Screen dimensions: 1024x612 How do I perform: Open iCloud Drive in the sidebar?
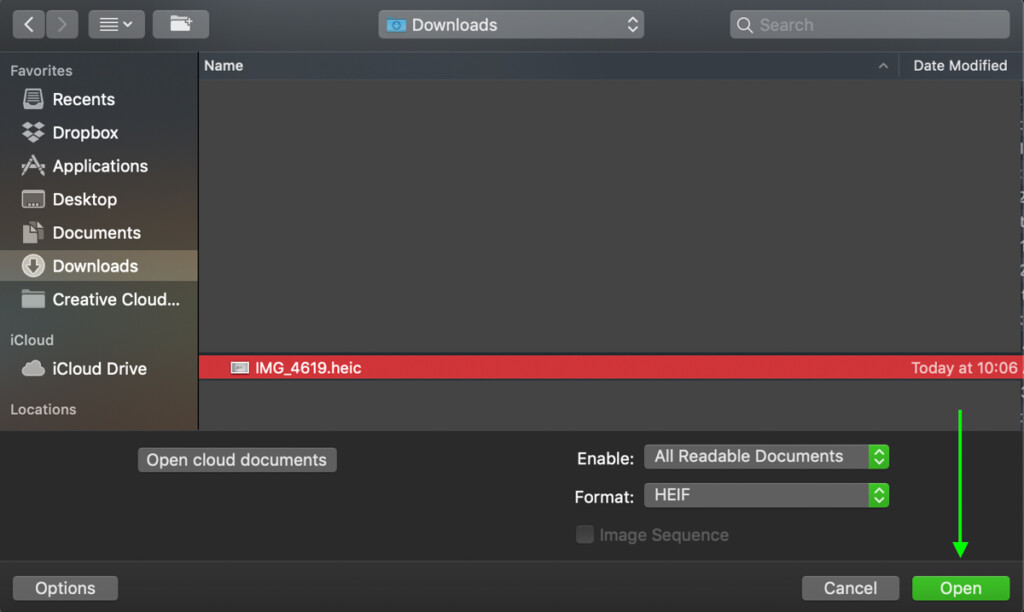coord(99,368)
